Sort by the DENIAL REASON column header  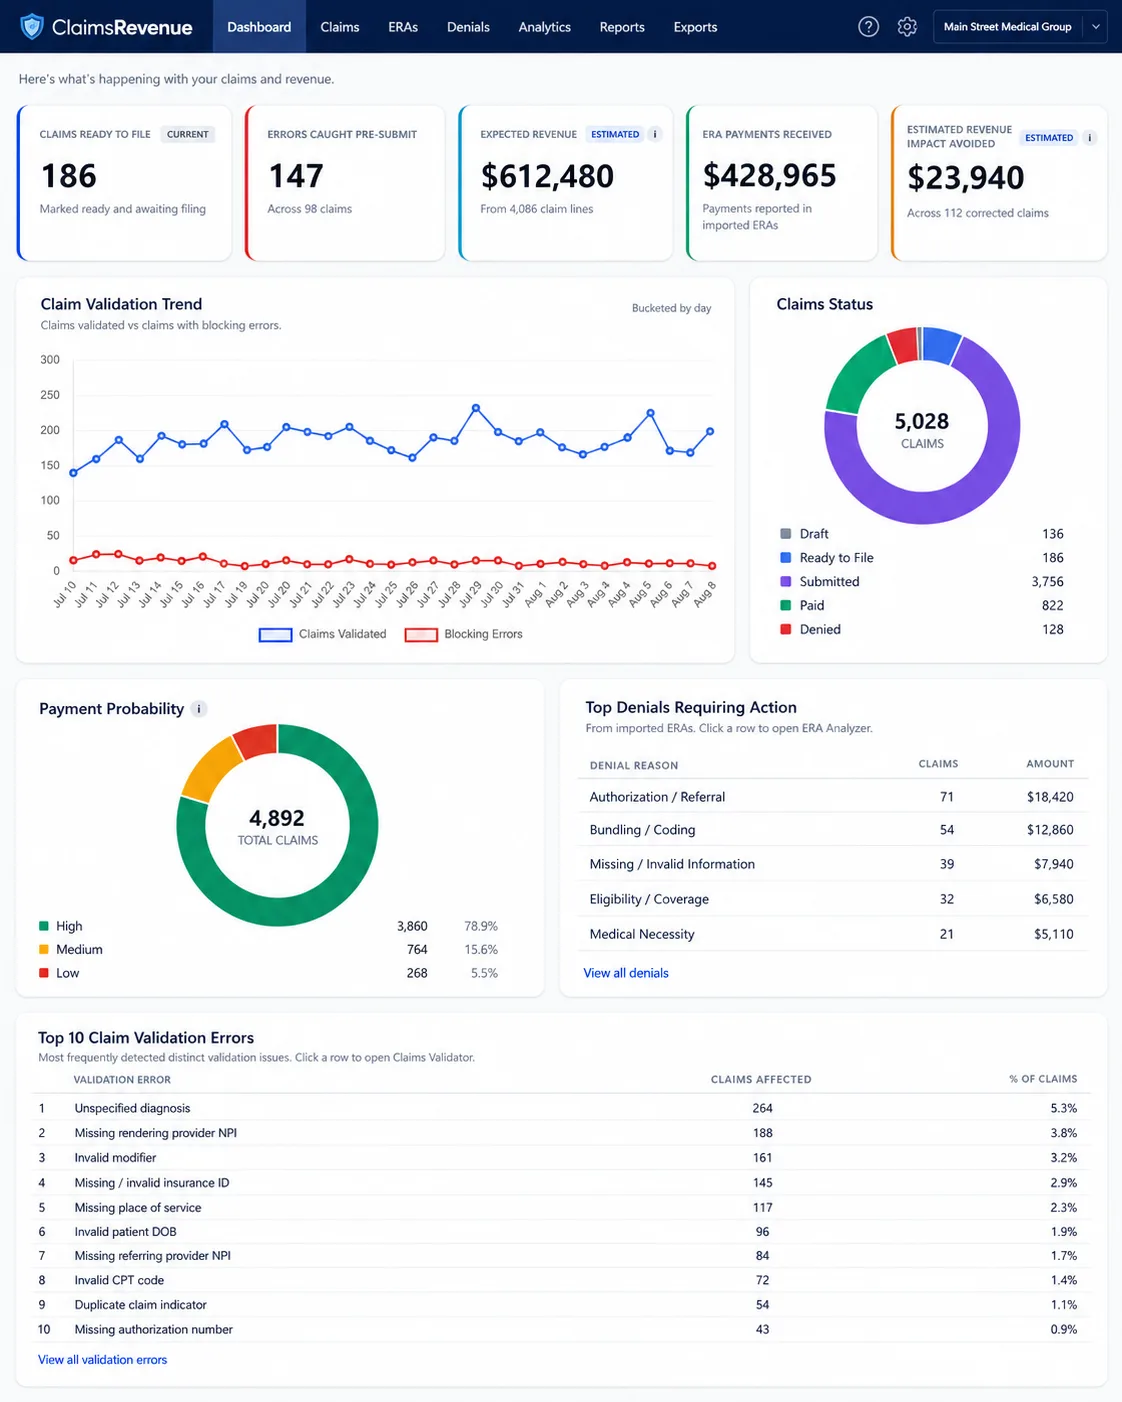[634, 765]
